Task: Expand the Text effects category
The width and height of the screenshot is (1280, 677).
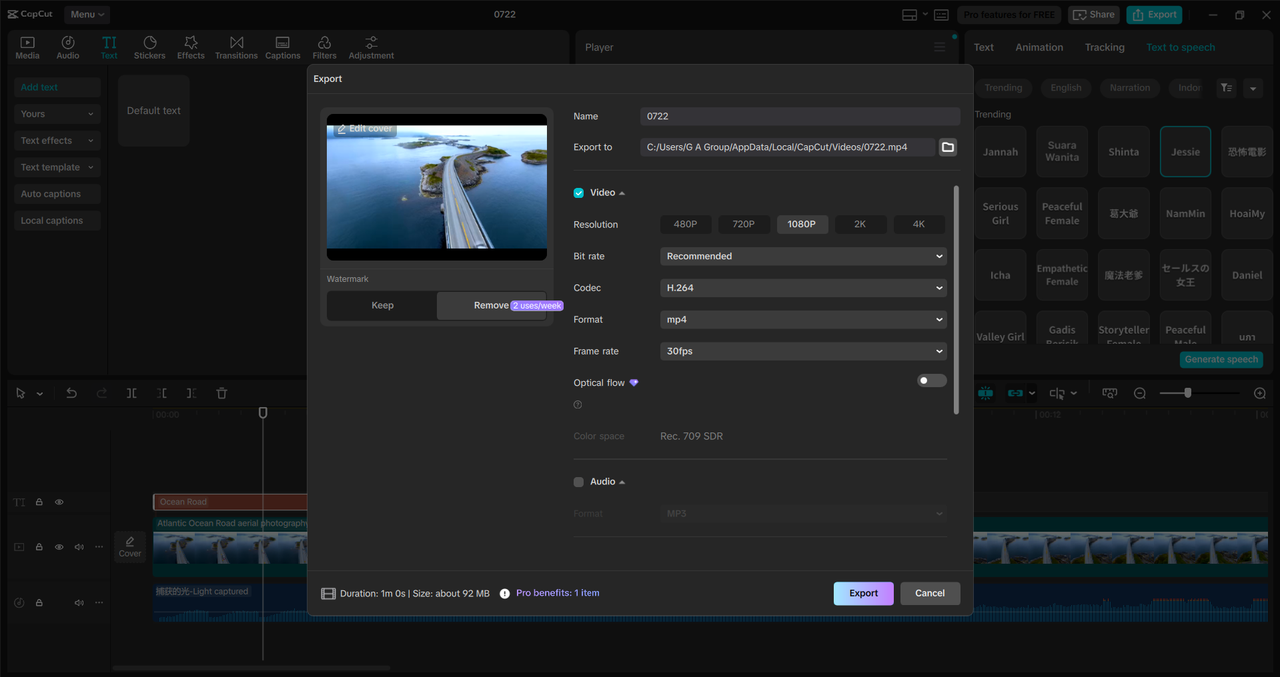Action: point(58,141)
